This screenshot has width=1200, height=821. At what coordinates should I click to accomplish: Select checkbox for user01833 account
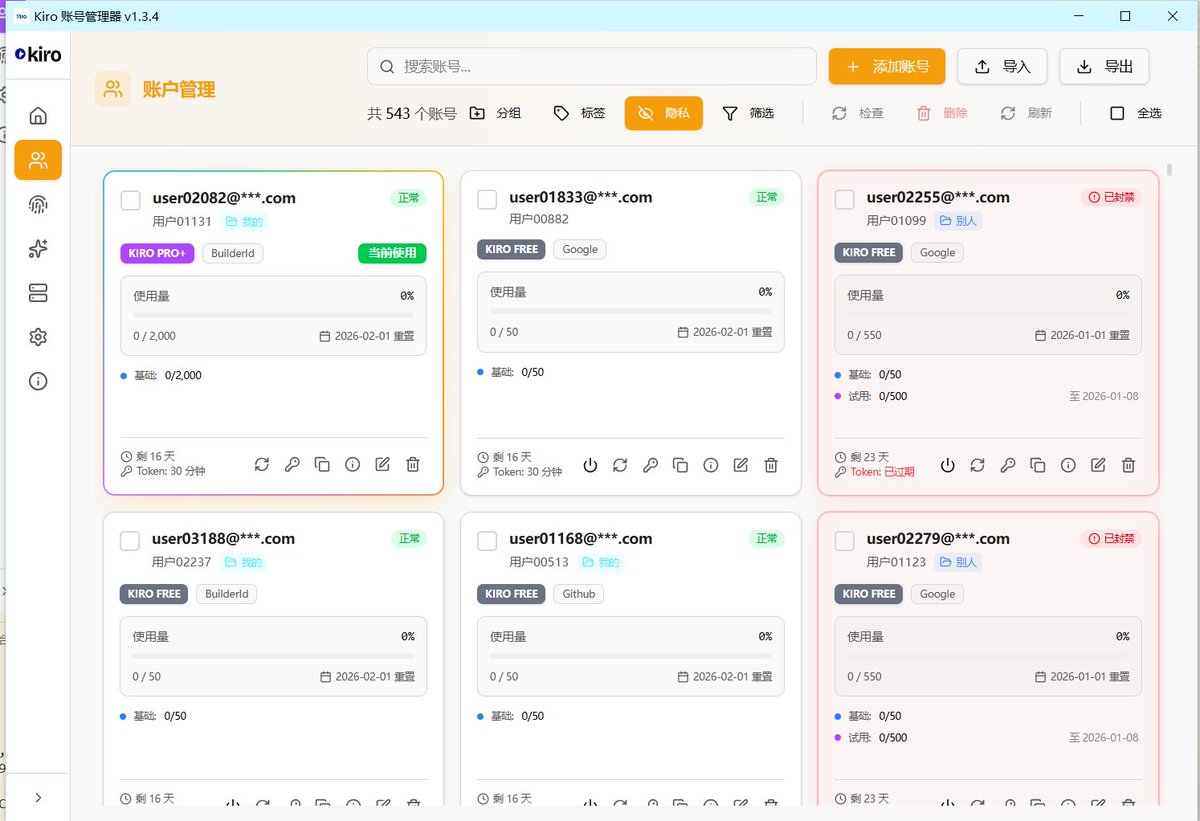(x=487, y=200)
